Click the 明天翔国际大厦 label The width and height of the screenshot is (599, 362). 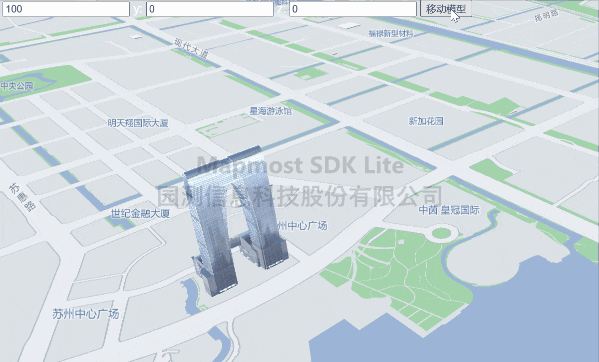coord(138,123)
